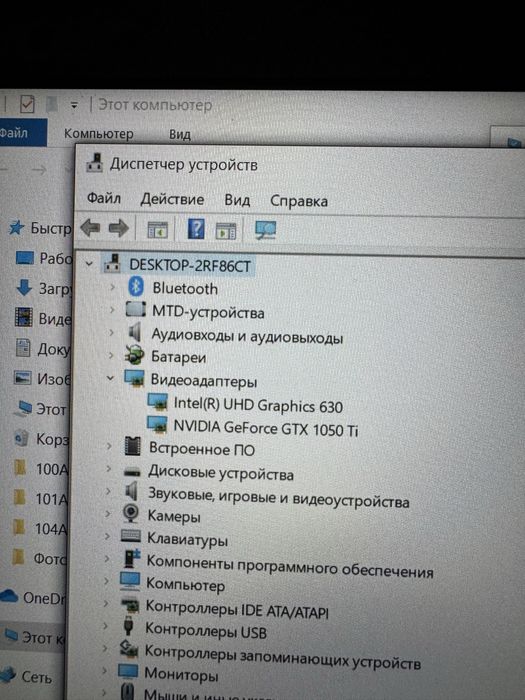The width and height of the screenshot is (525, 700).
Task: Expand the Батареи category arrow
Action: click(x=111, y=355)
